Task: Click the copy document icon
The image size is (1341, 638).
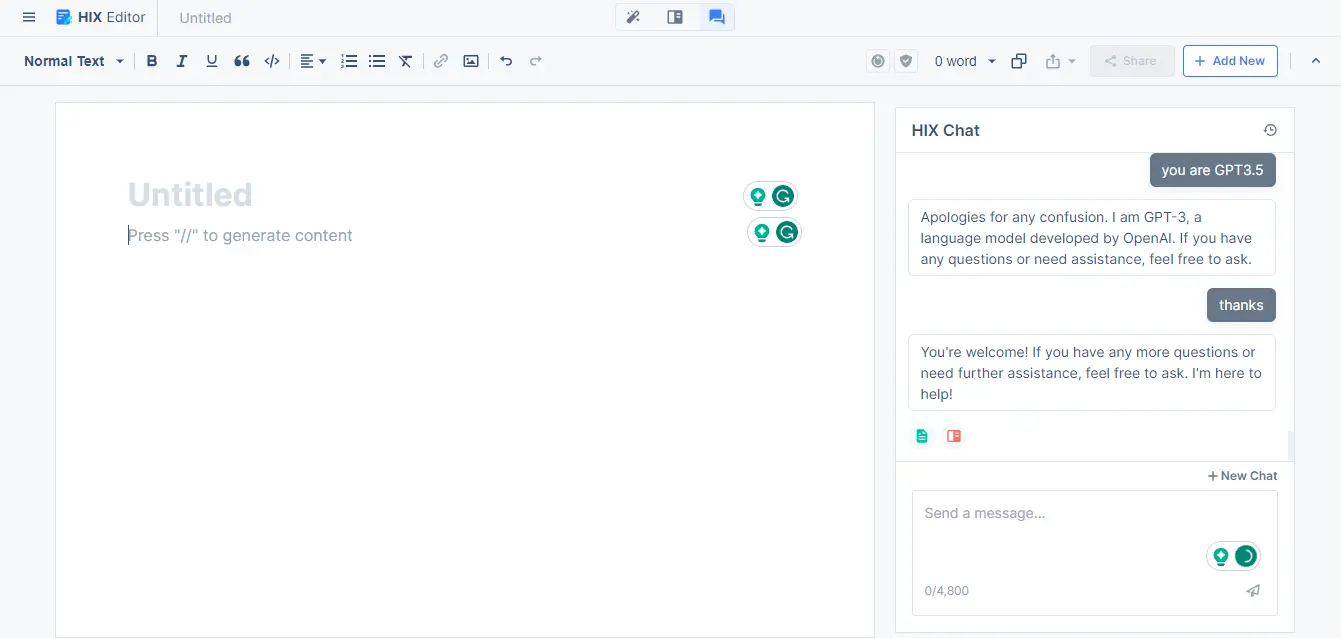Action: pos(1018,61)
